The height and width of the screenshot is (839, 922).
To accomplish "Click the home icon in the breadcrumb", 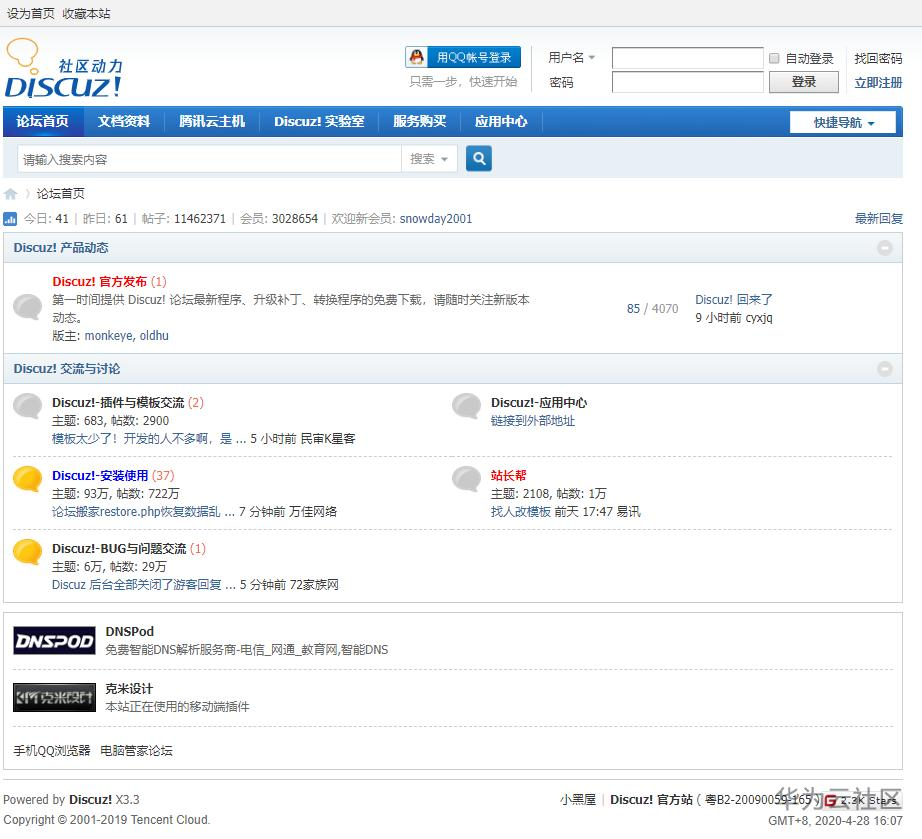I will coord(11,194).
